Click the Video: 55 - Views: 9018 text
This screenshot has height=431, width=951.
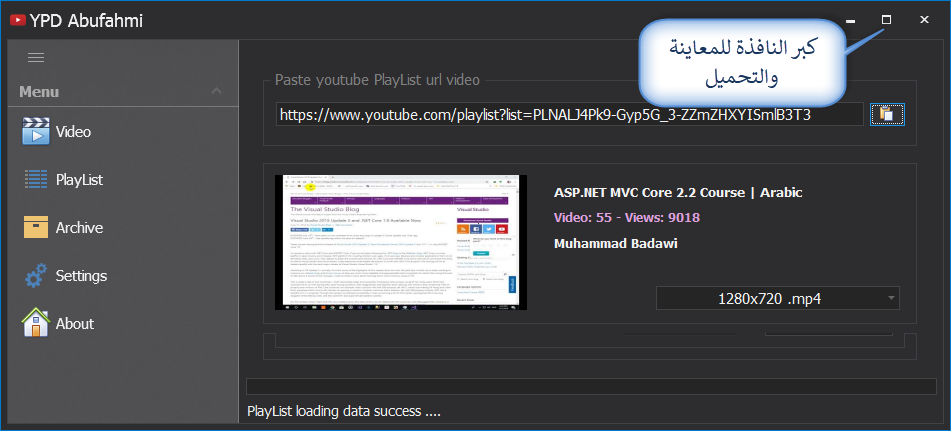point(627,218)
